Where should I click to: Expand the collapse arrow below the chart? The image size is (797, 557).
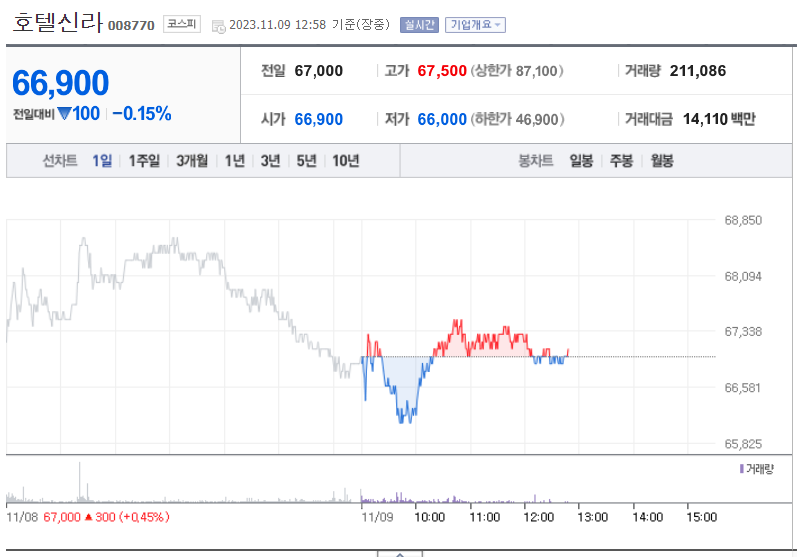tap(400, 554)
